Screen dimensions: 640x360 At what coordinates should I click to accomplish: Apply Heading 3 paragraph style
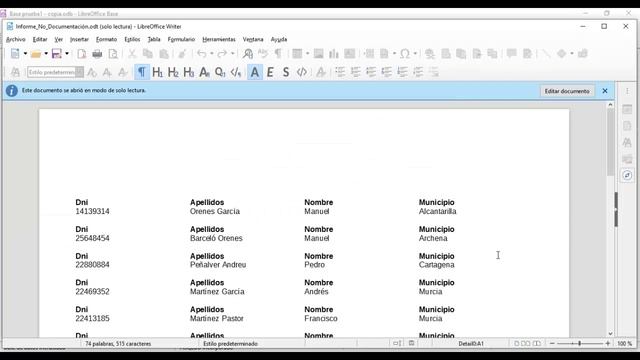pyautogui.click(x=189, y=72)
